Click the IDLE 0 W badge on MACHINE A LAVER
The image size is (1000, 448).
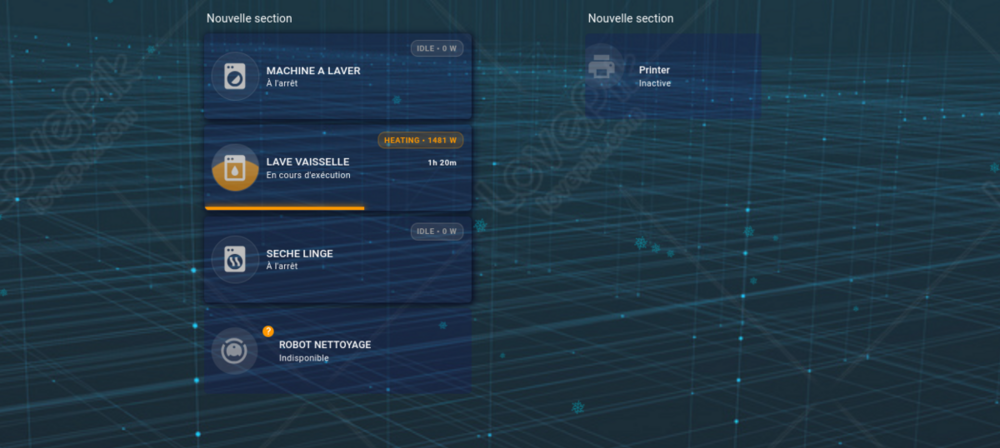tap(437, 49)
